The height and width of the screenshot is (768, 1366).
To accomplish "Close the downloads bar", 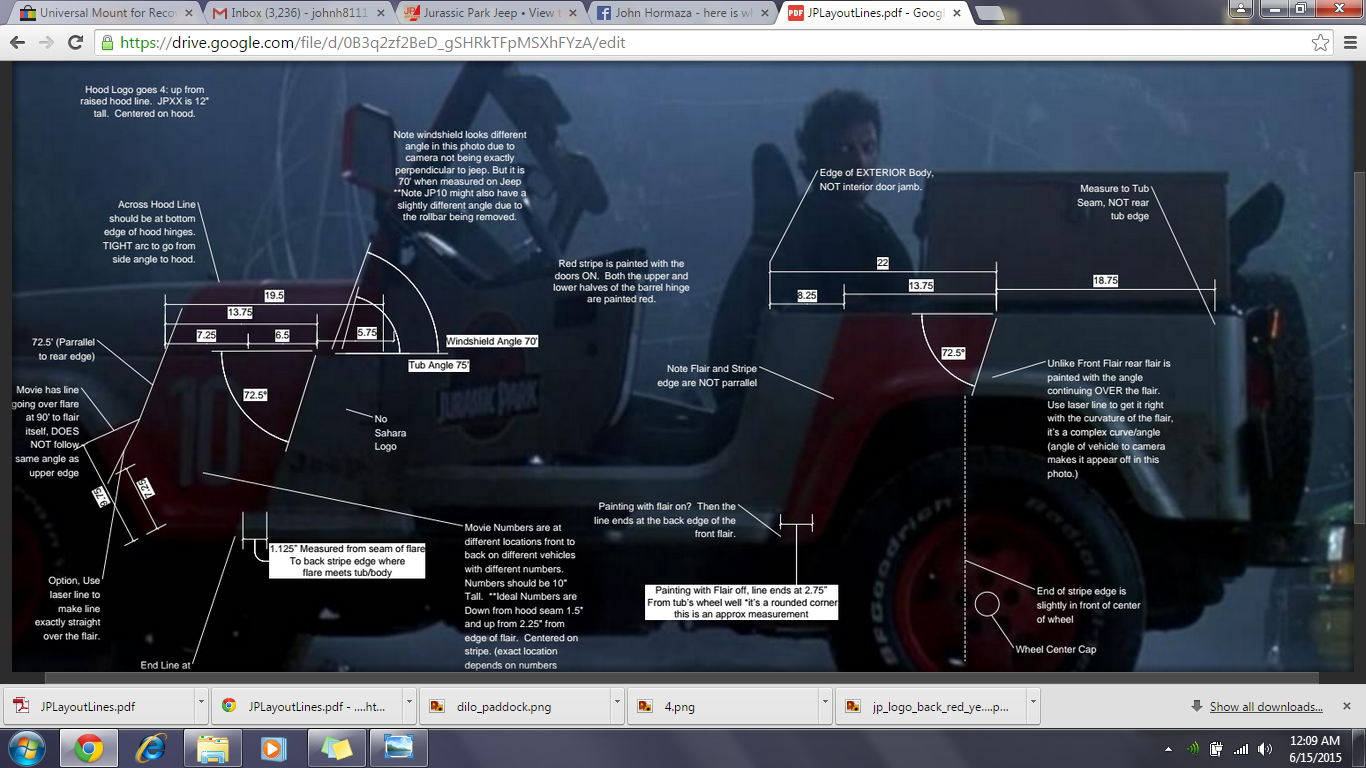I will pyautogui.click(x=1347, y=706).
